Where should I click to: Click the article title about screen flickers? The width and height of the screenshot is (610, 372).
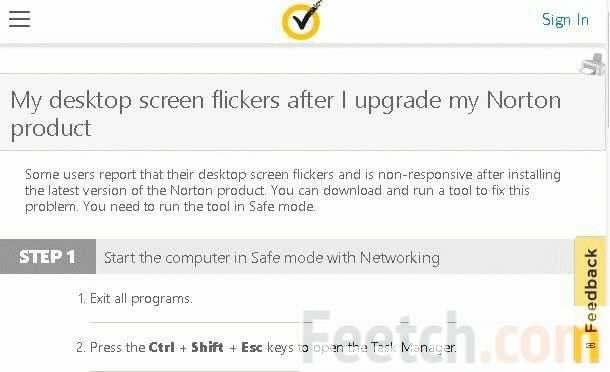pyautogui.click(x=285, y=114)
